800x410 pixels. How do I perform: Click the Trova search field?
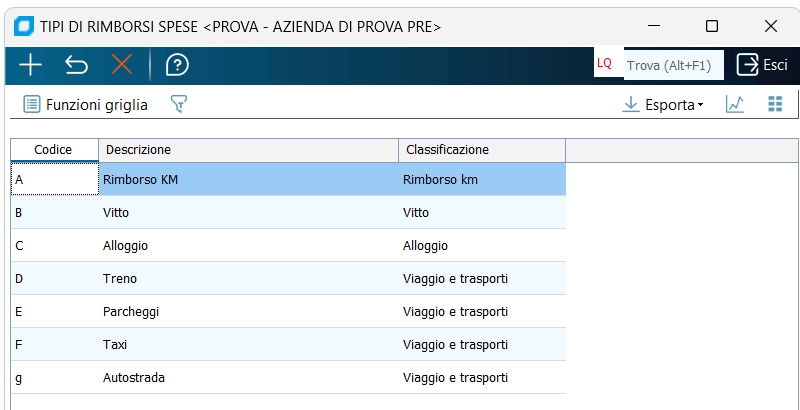pos(672,65)
